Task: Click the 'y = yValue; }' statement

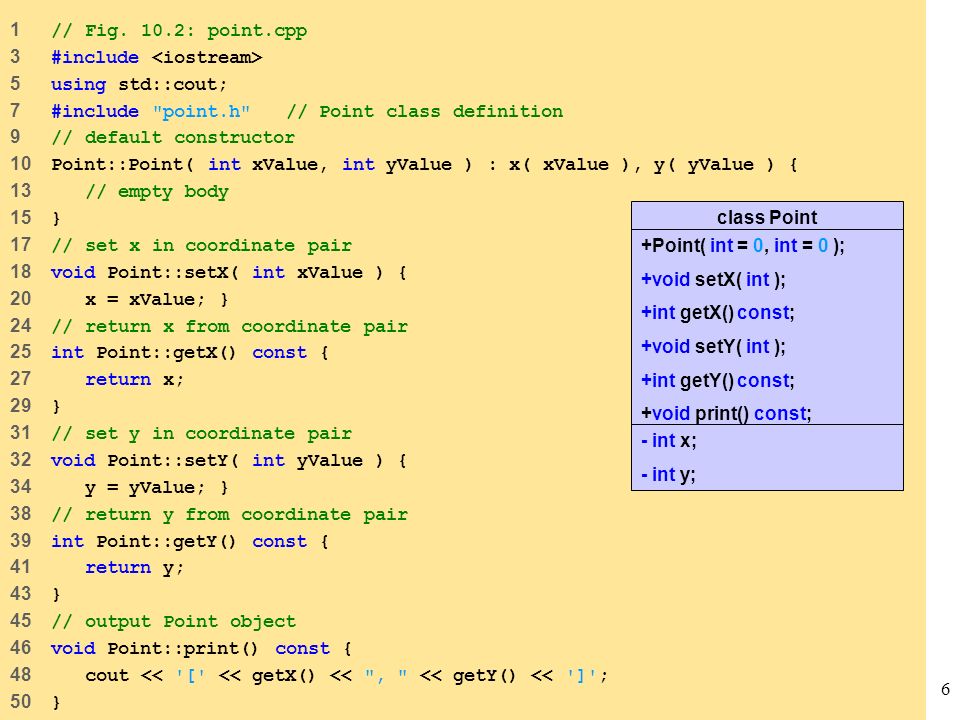Action: click(x=157, y=487)
